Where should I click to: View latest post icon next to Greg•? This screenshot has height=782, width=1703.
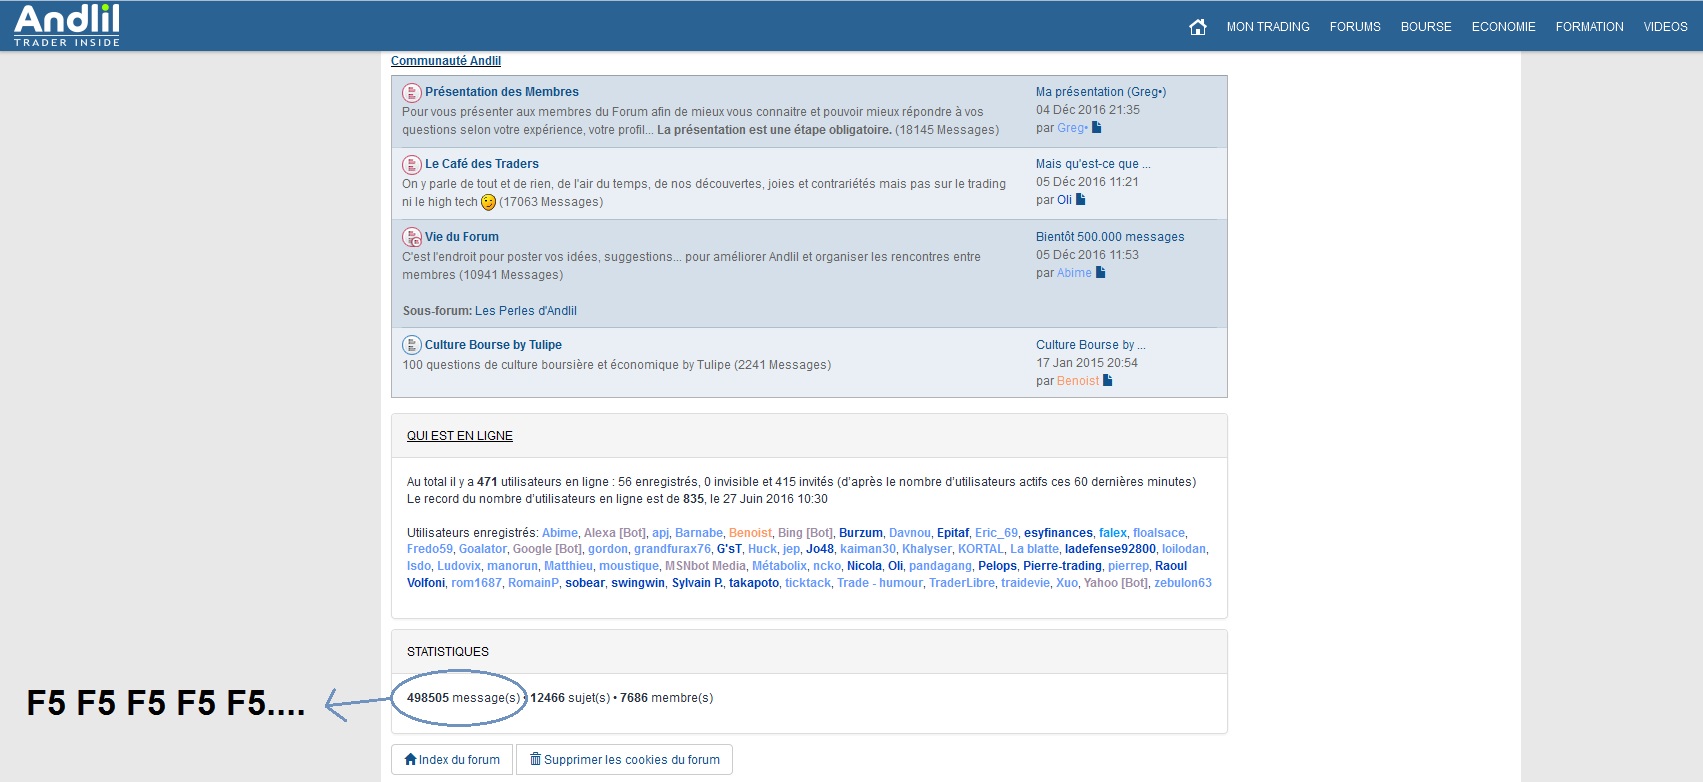coord(1097,128)
